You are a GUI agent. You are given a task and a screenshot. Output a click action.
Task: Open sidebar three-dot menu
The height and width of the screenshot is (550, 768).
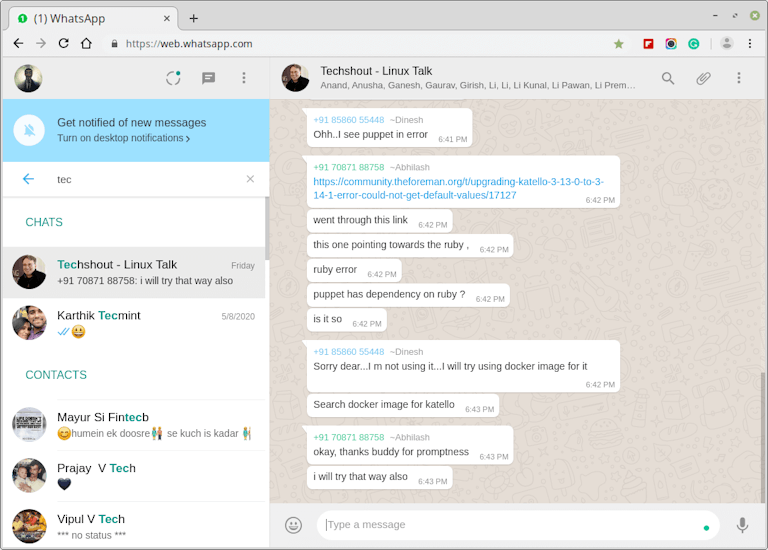coord(244,78)
